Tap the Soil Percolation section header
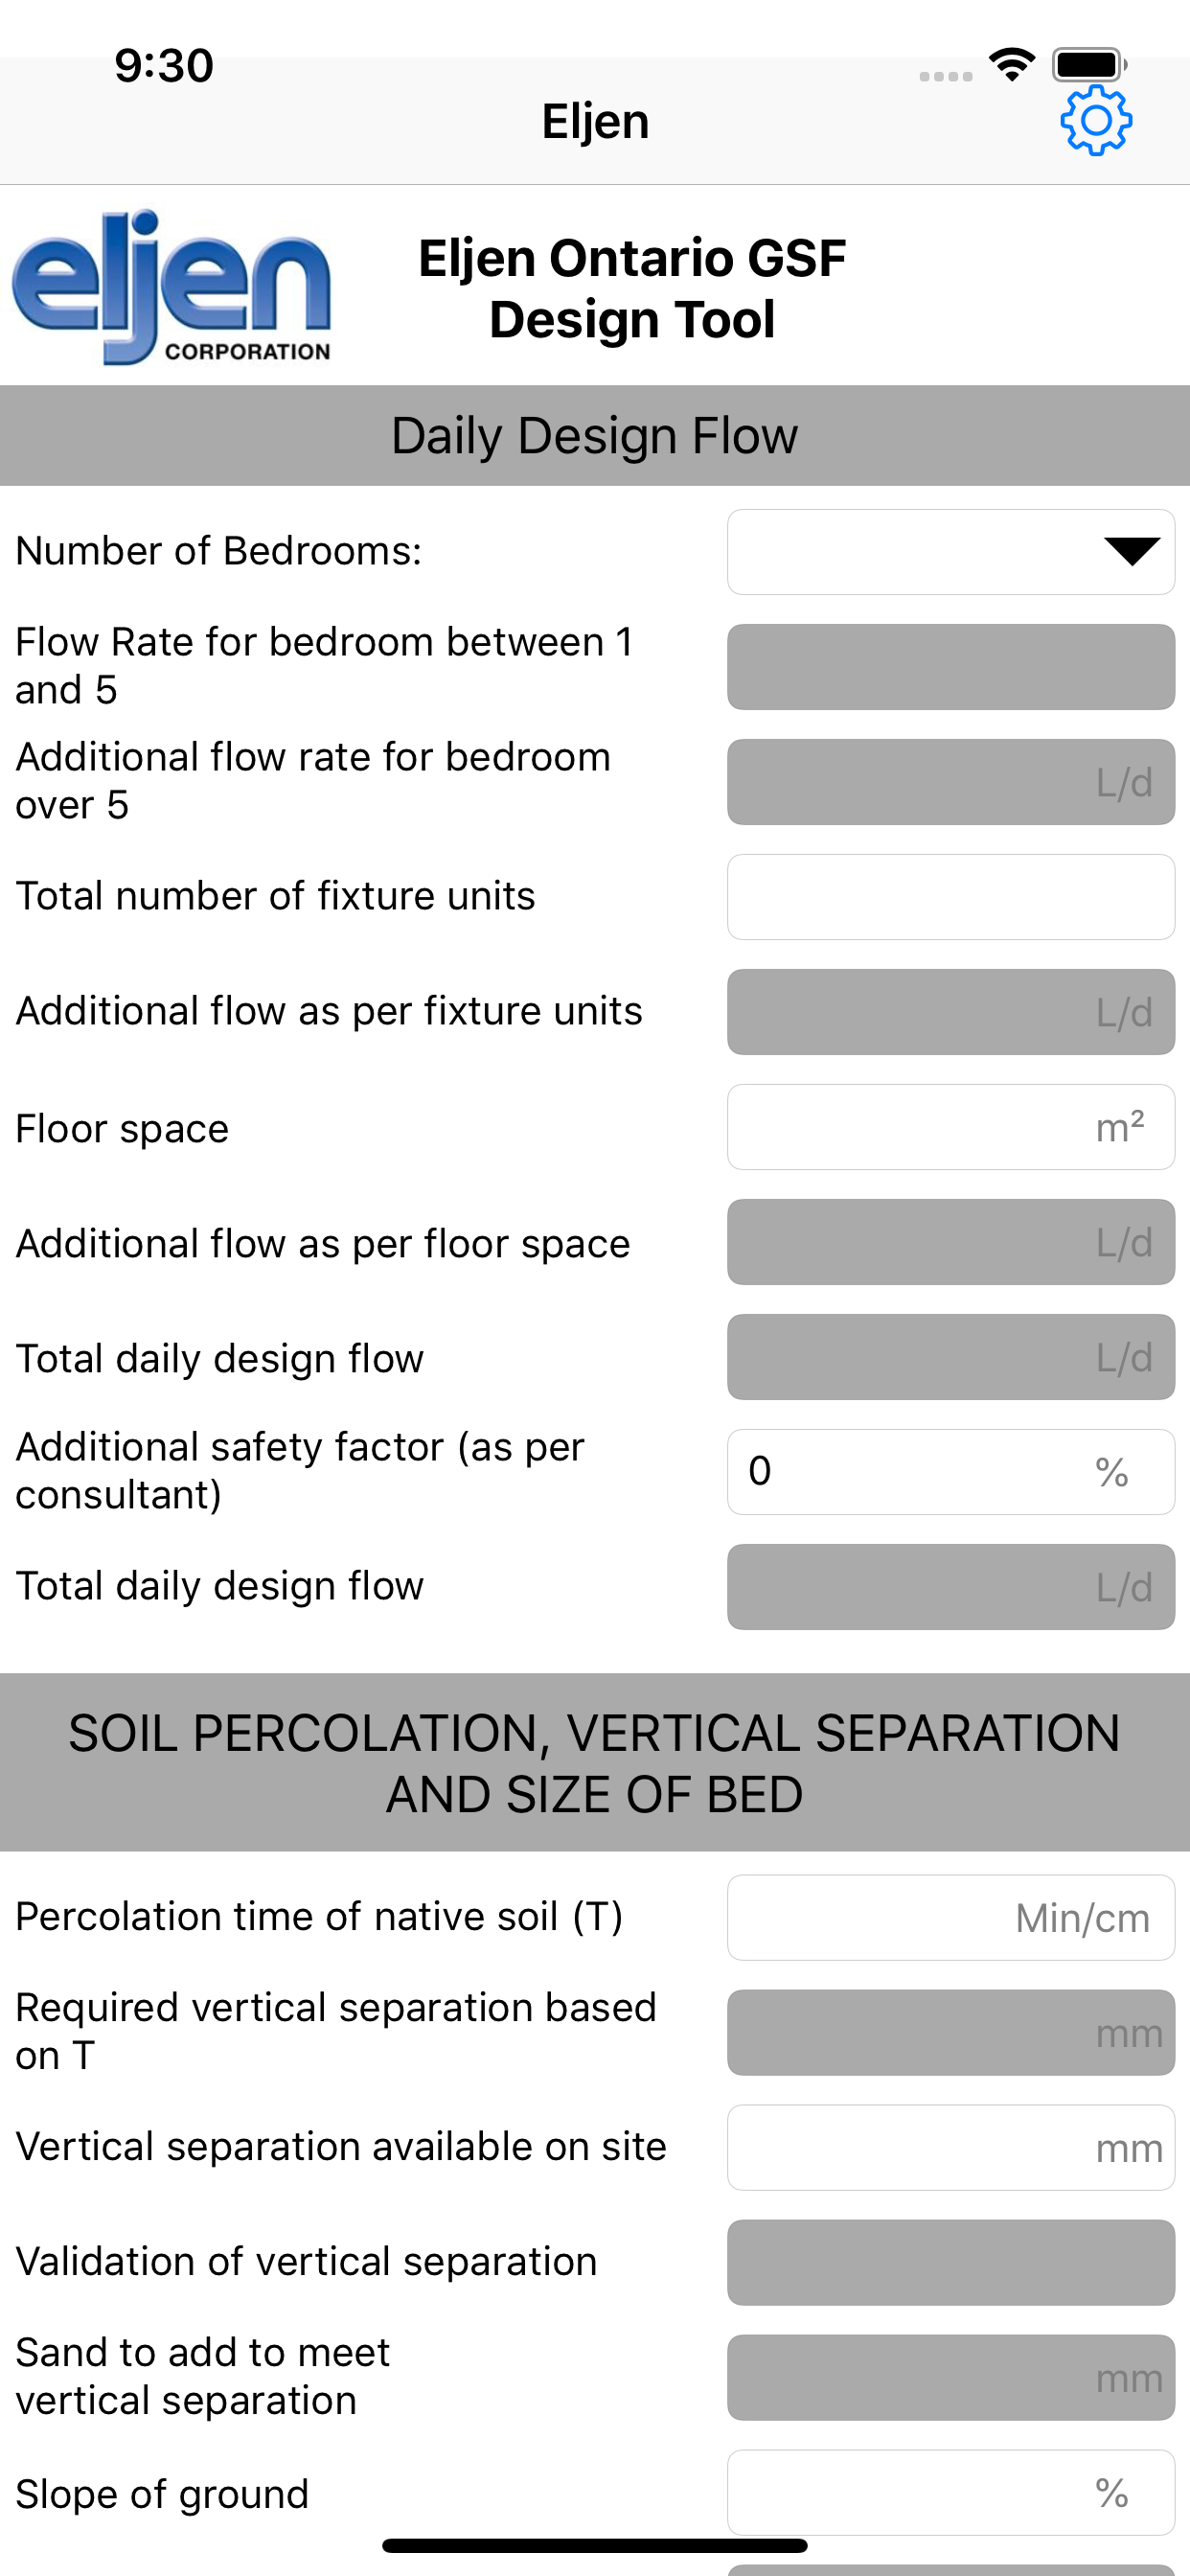This screenshot has width=1190, height=2576. point(595,1762)
